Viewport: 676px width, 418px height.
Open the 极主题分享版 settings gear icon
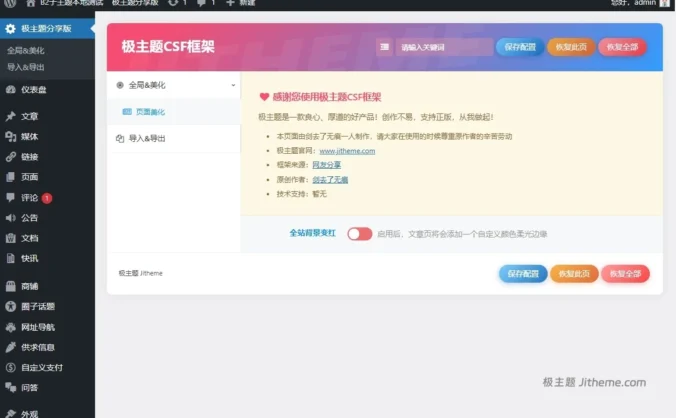pos(10,29)
